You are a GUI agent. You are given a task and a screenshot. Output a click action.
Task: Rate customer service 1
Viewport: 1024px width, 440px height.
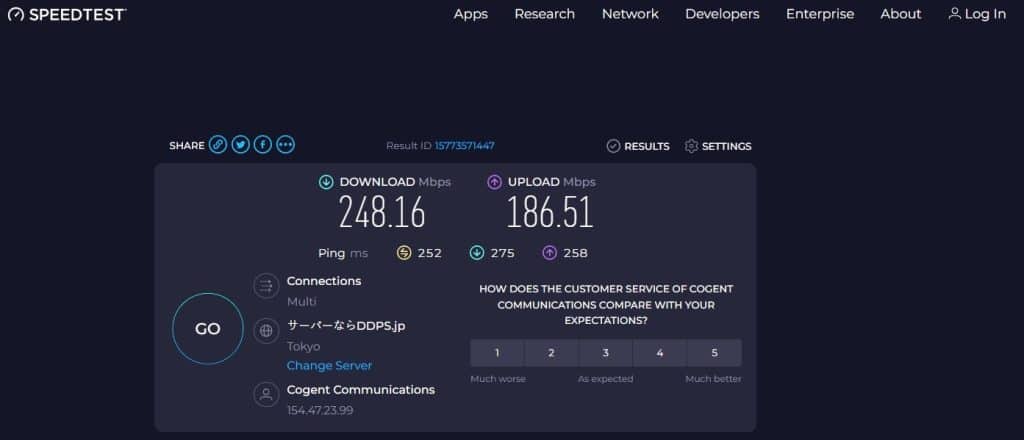(x=497, y=353)
